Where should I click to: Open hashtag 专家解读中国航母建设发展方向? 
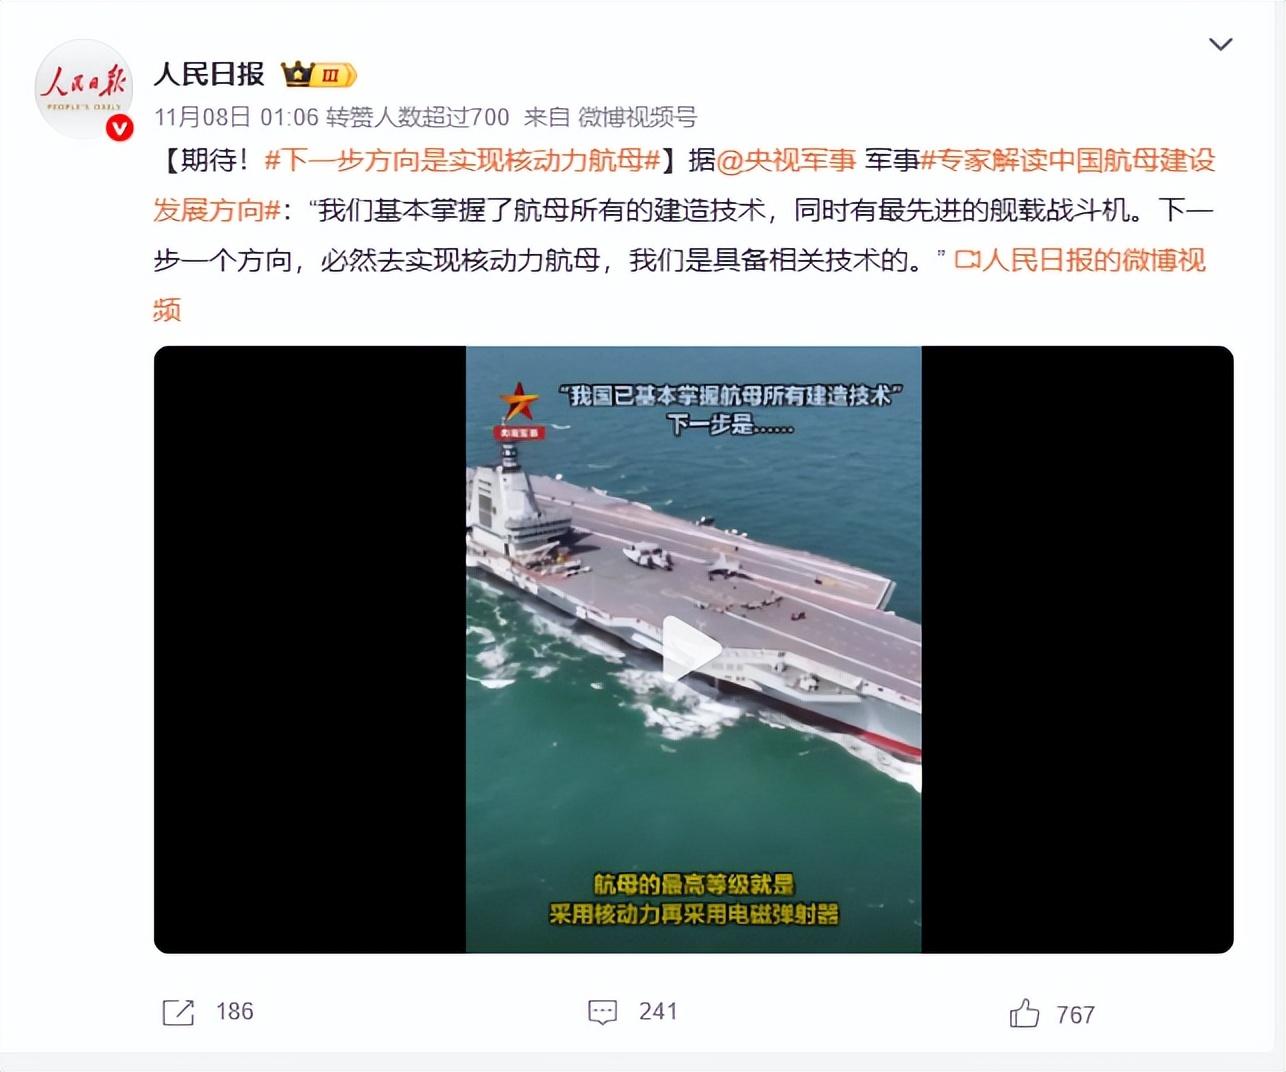(684, 185)
